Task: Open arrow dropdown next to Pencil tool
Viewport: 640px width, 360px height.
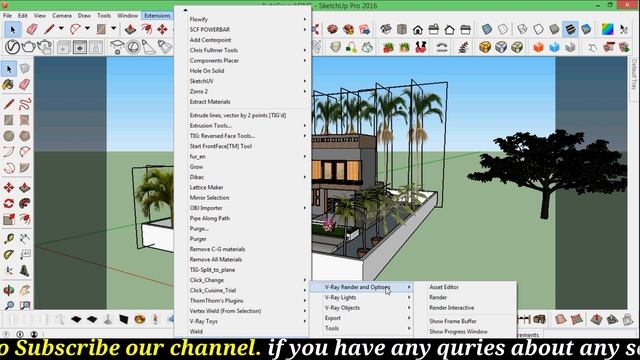Action: (61, 29)
